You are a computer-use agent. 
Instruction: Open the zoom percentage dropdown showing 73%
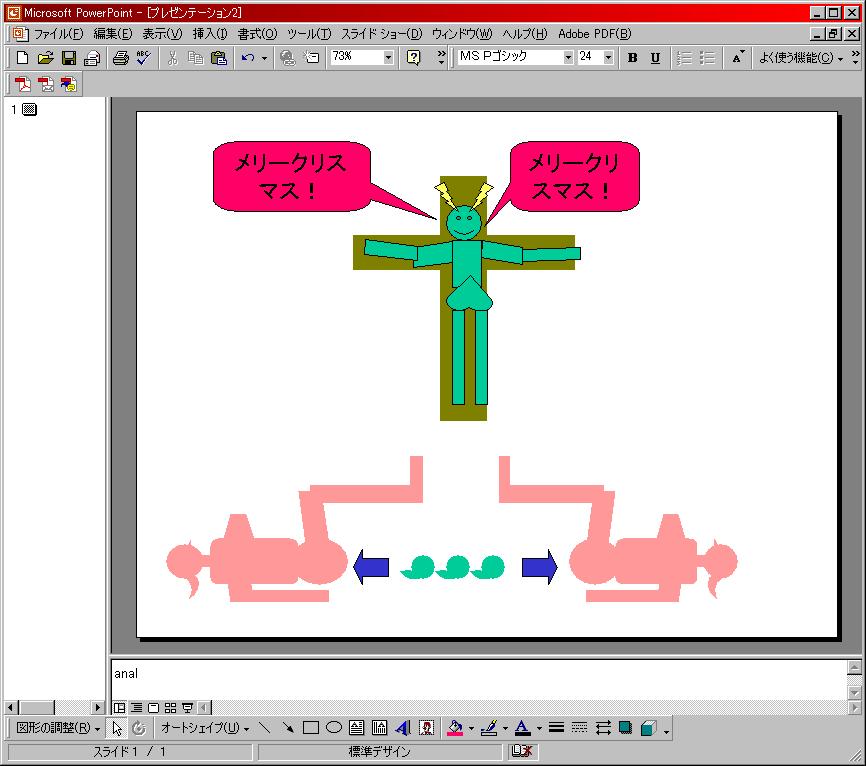pyautogui.click(x=388, y=58)
